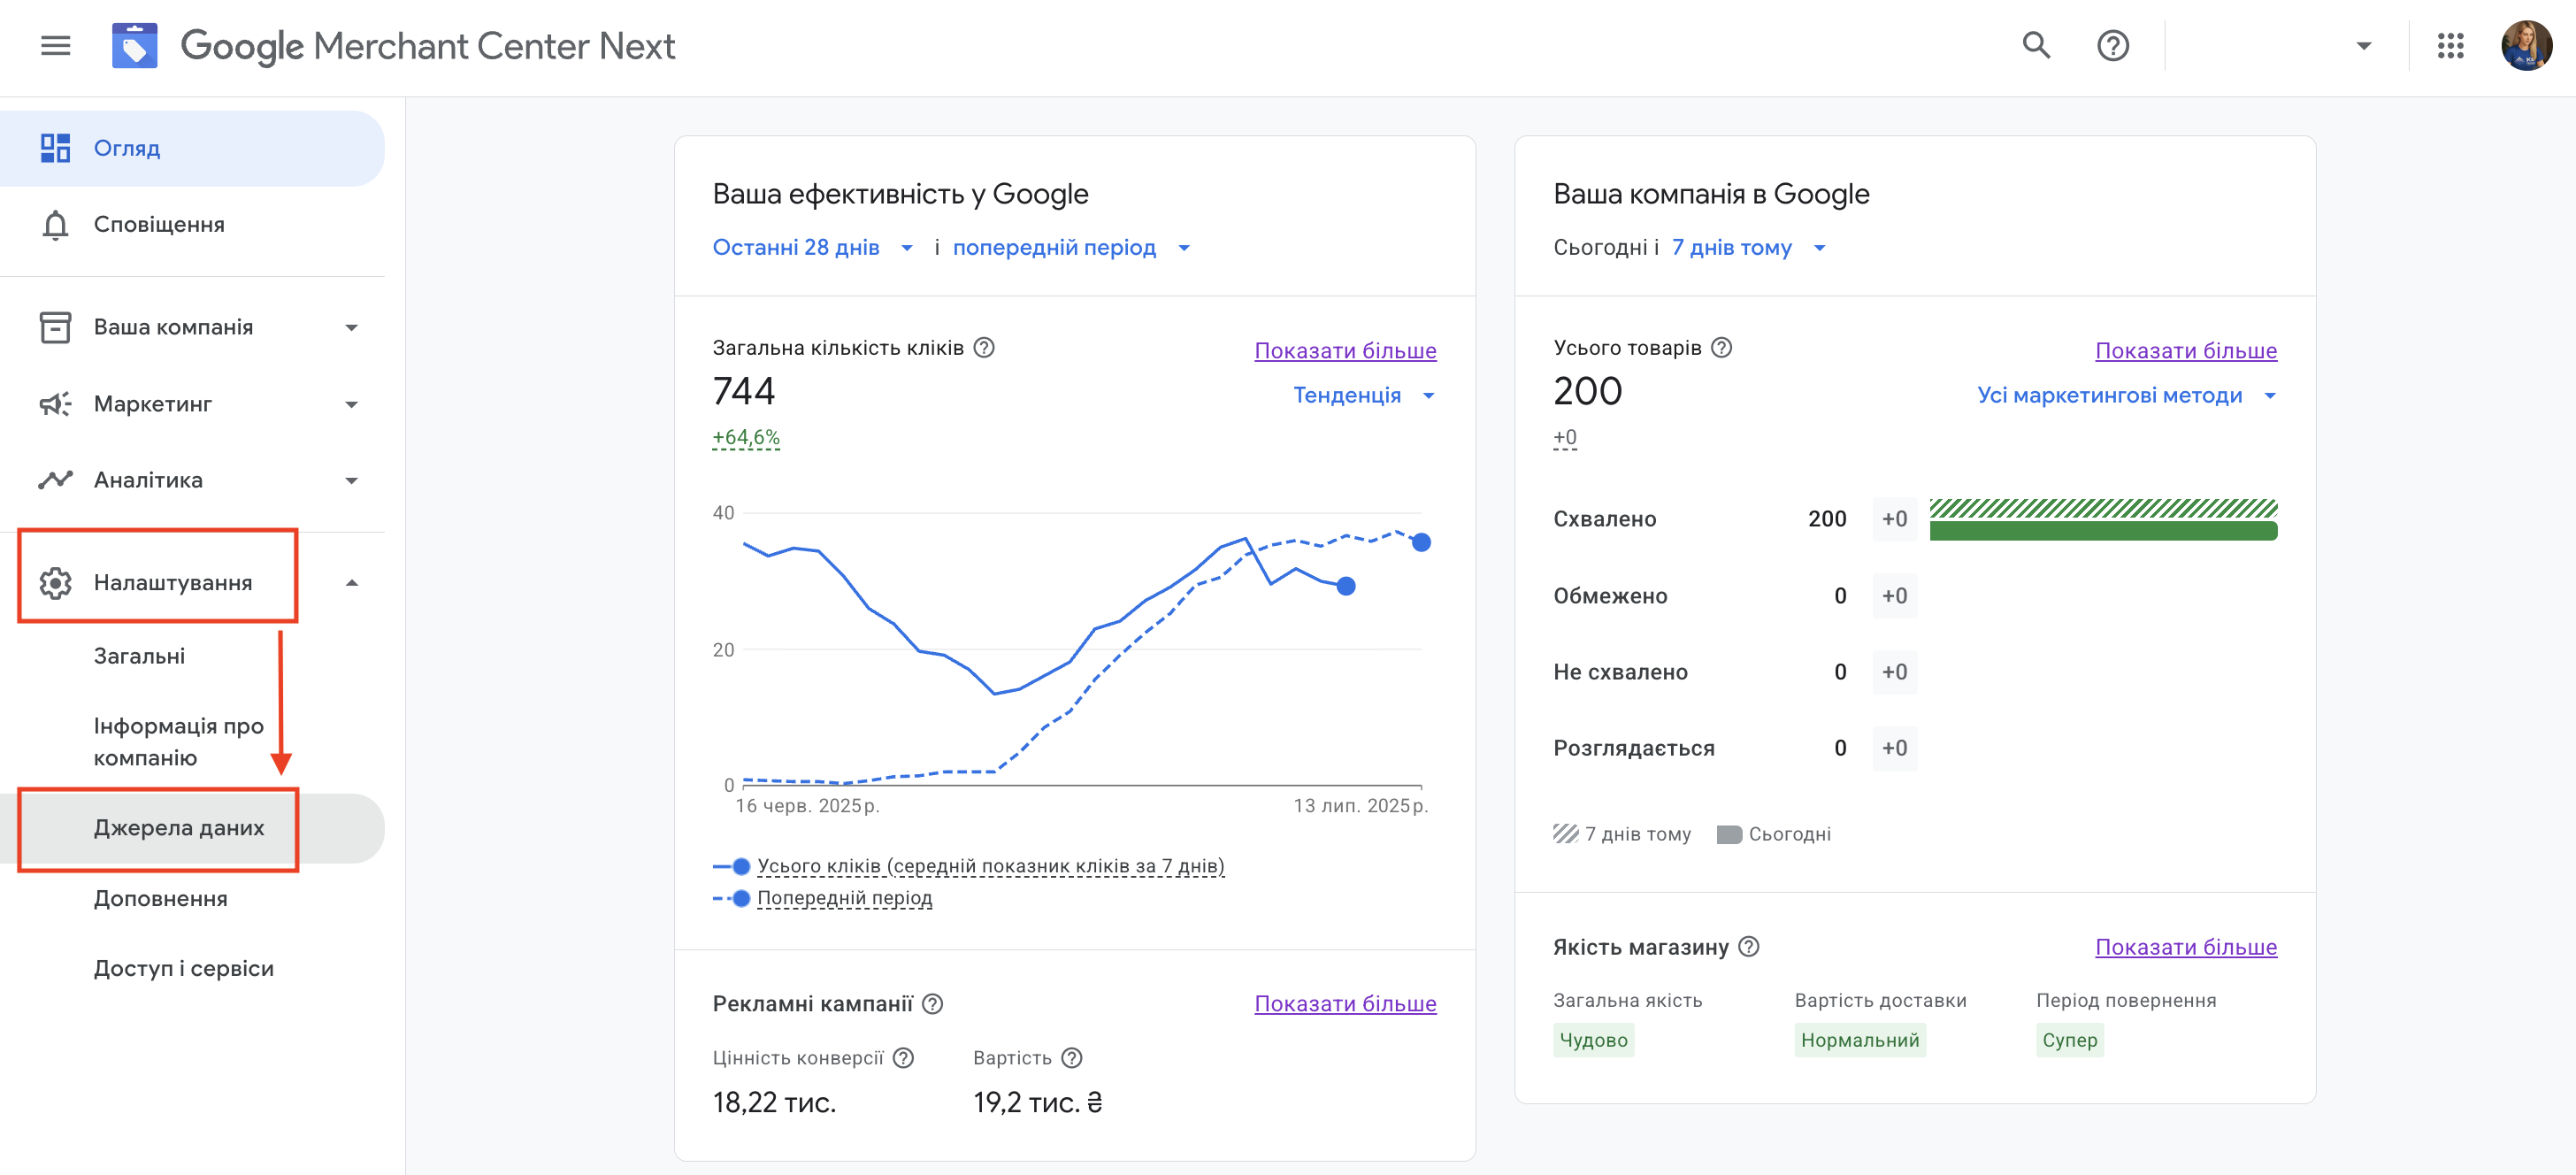Click Показати більше for total clicks

tap(1345, 351)
